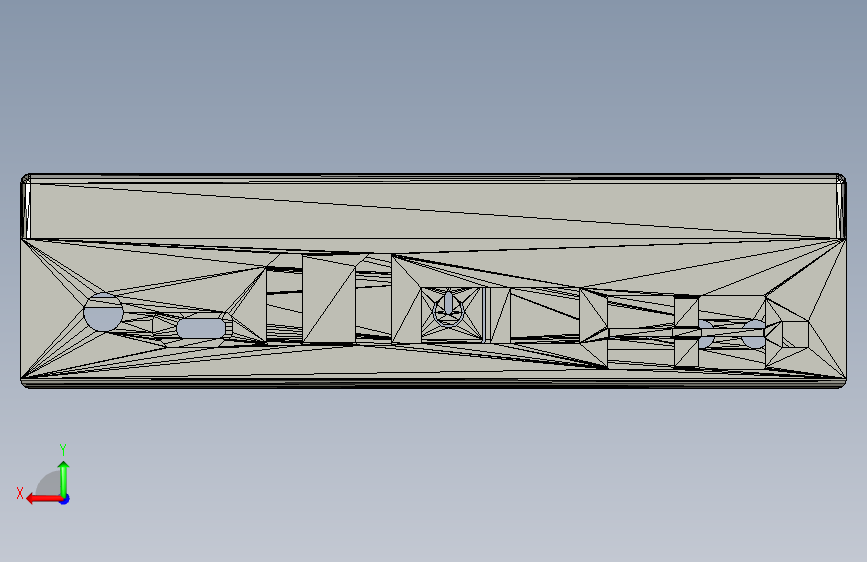Pick the keyhole circle feature in the model's center

[x=448, y=309]
